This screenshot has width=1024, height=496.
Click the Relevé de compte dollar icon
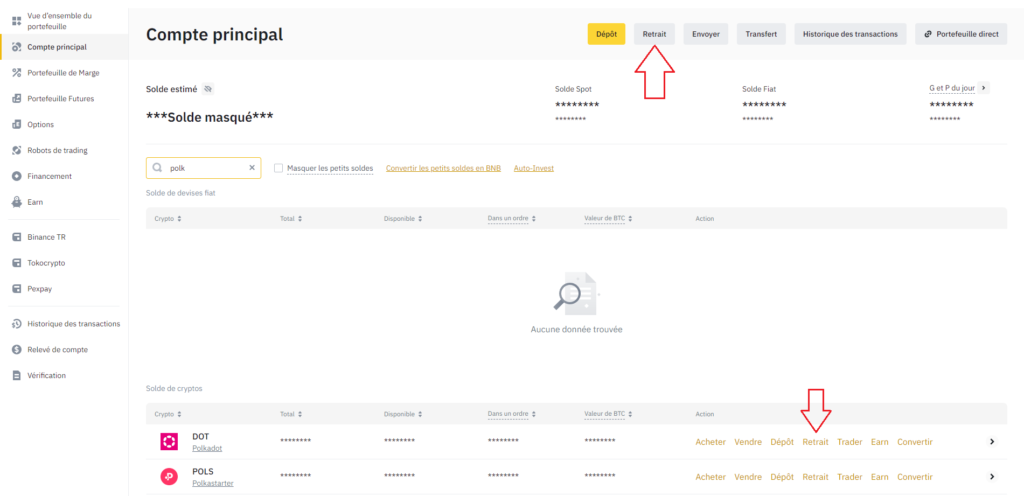[17, 350]
